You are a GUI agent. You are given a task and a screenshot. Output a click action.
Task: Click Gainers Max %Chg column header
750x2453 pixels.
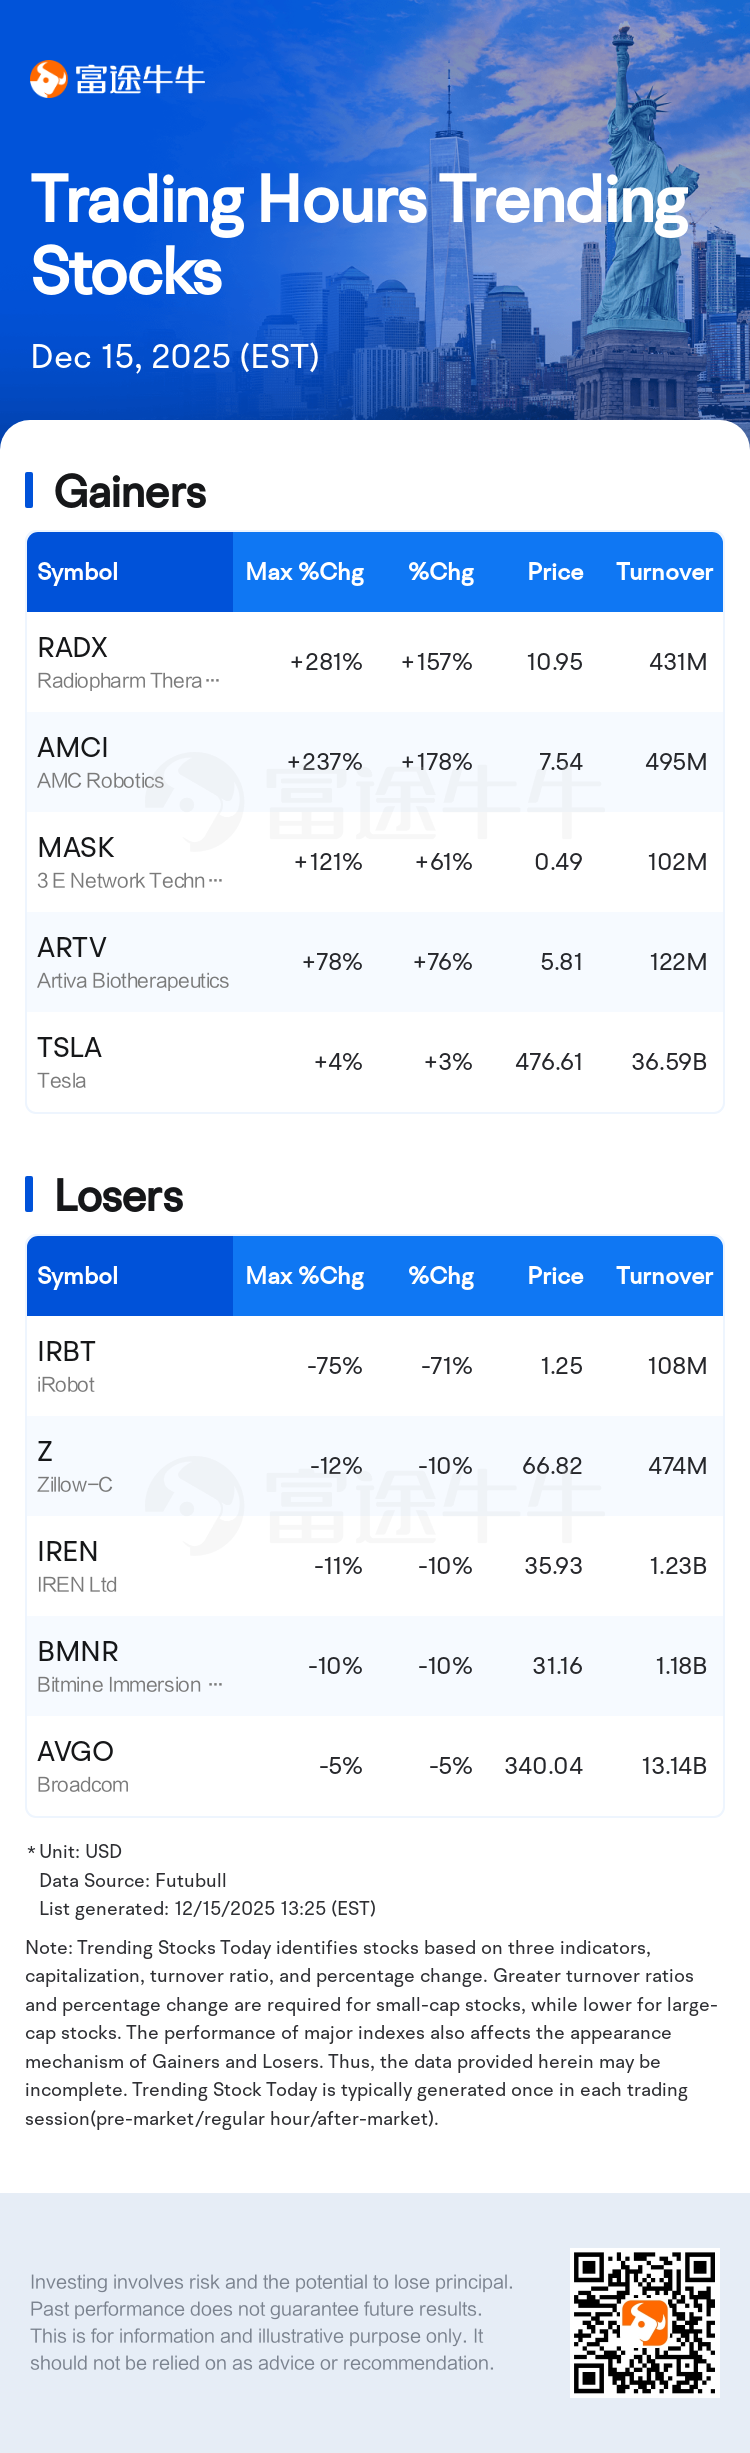304,572
